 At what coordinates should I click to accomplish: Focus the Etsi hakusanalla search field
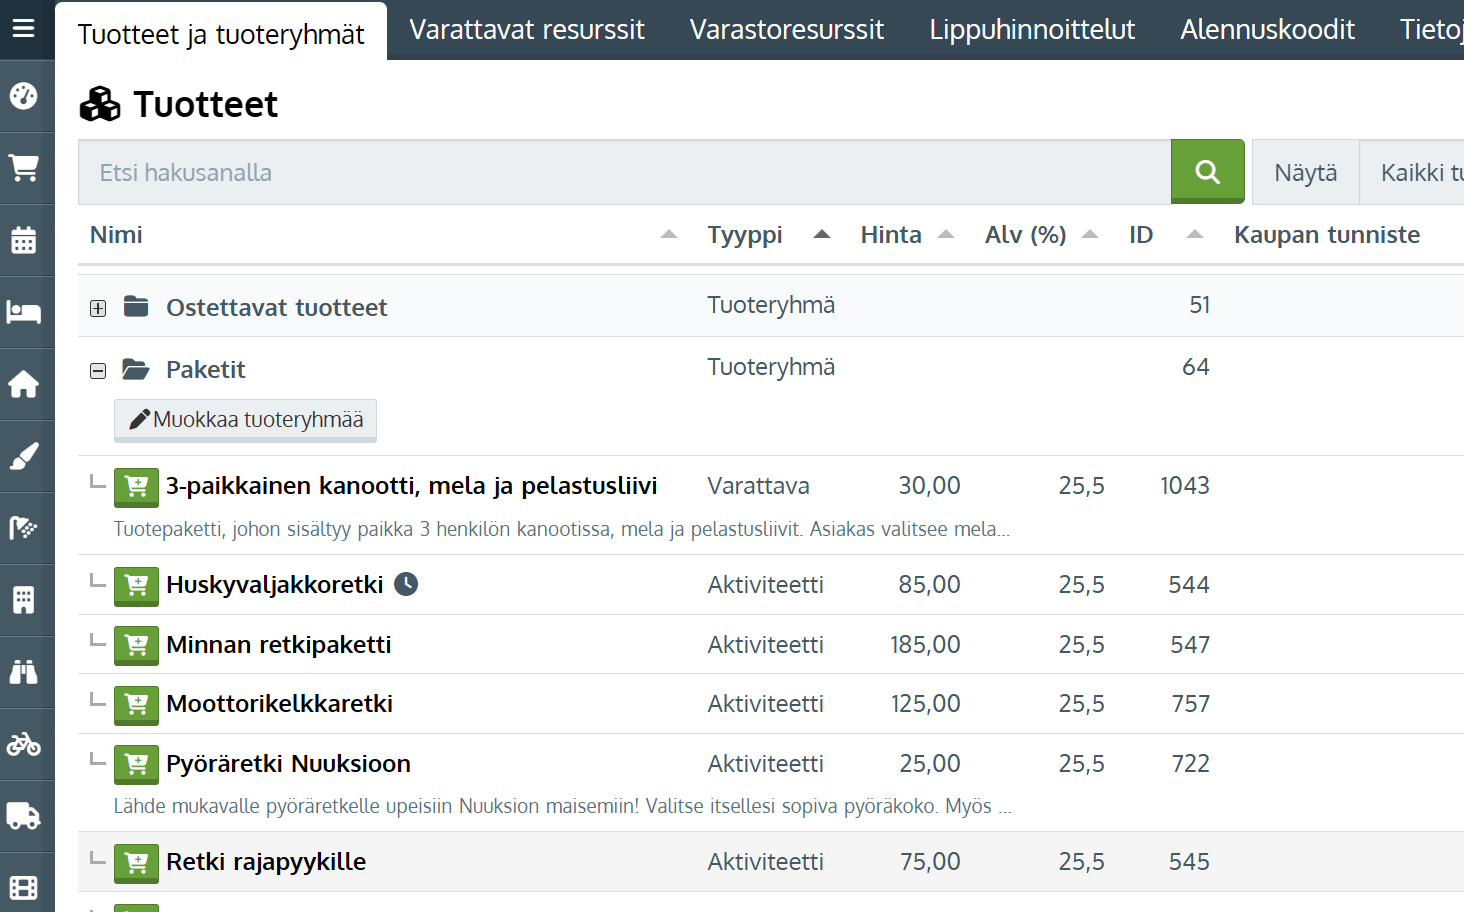(x=625, y=172)
